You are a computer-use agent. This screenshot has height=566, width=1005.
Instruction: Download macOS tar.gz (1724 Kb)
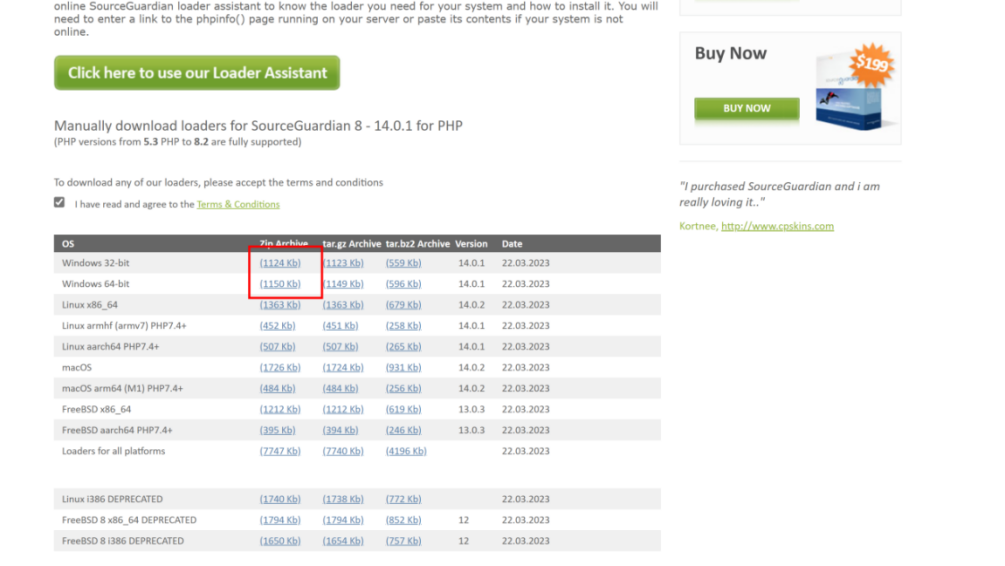[343, 368]
